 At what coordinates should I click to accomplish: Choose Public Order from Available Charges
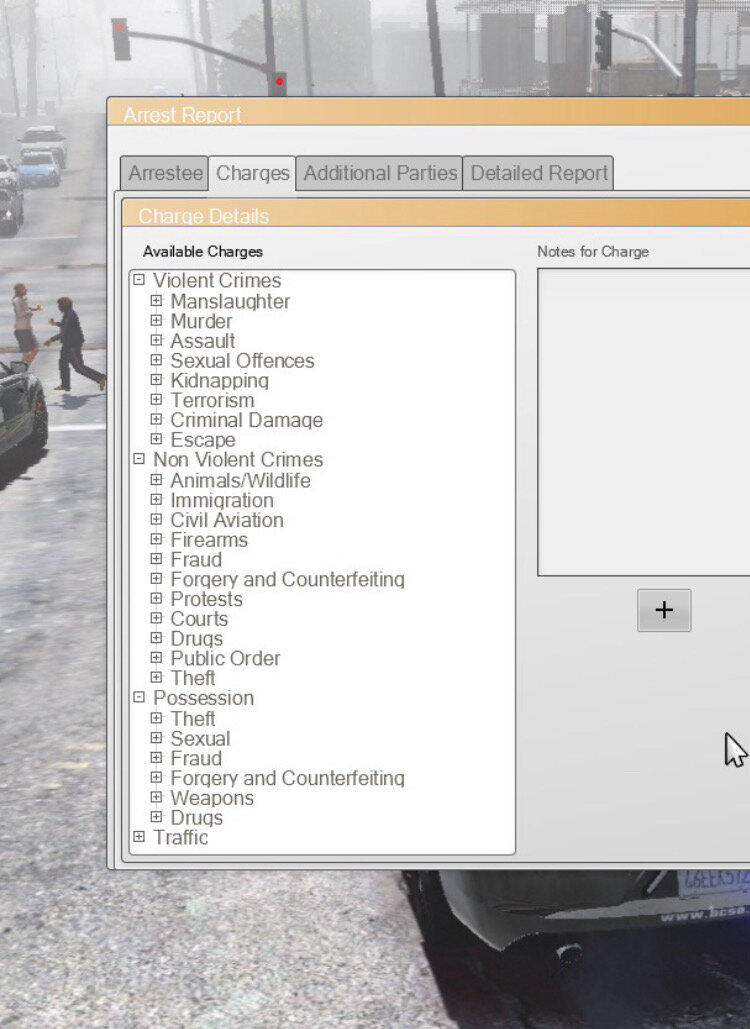click(x=225, y=658)
